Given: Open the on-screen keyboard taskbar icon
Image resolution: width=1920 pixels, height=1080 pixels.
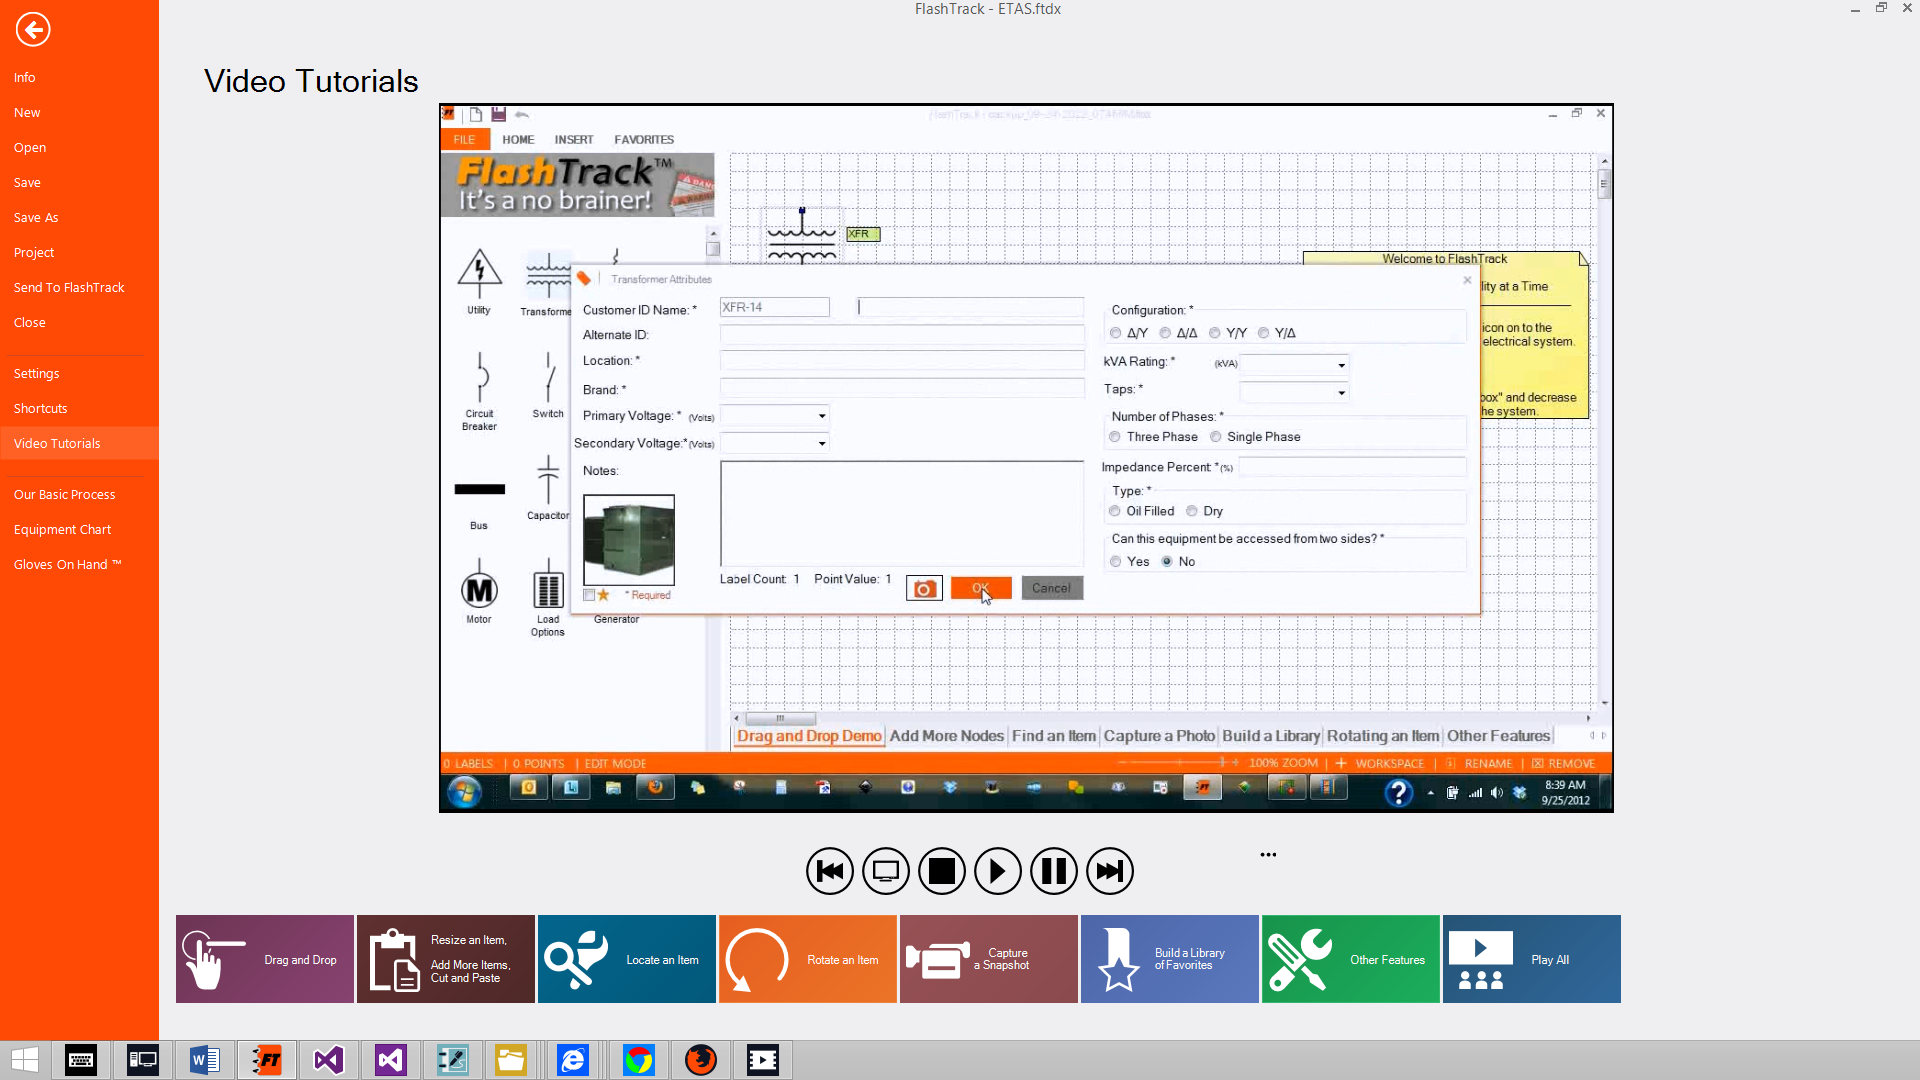Looking at the screenshot, I should [x=81, y=1060].
